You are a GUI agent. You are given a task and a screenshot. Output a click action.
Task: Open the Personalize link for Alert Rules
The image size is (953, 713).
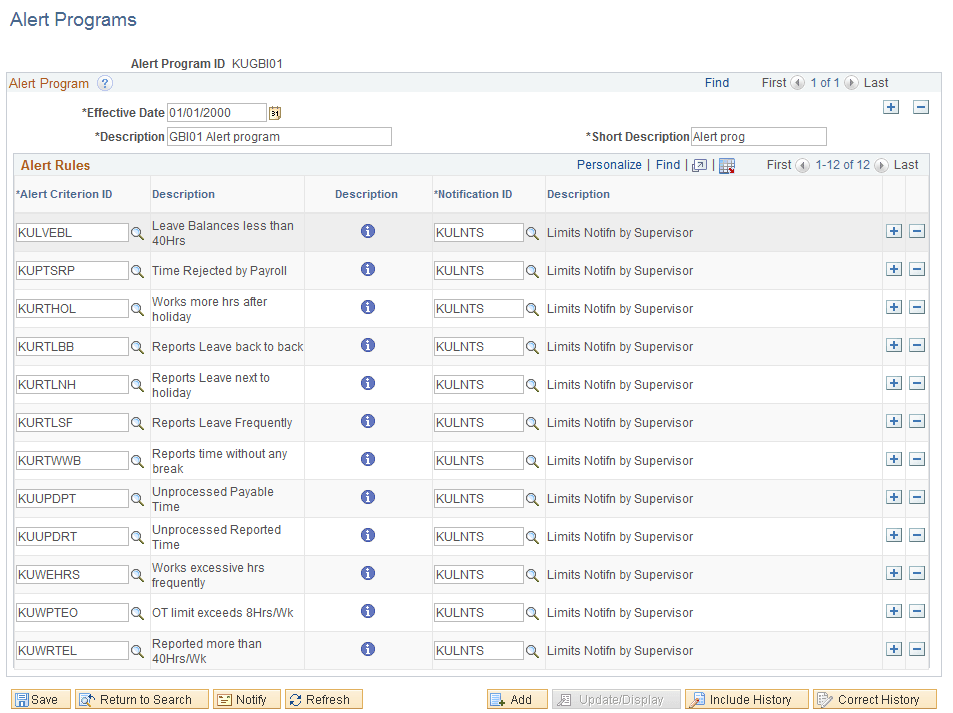tap(609, 164)
